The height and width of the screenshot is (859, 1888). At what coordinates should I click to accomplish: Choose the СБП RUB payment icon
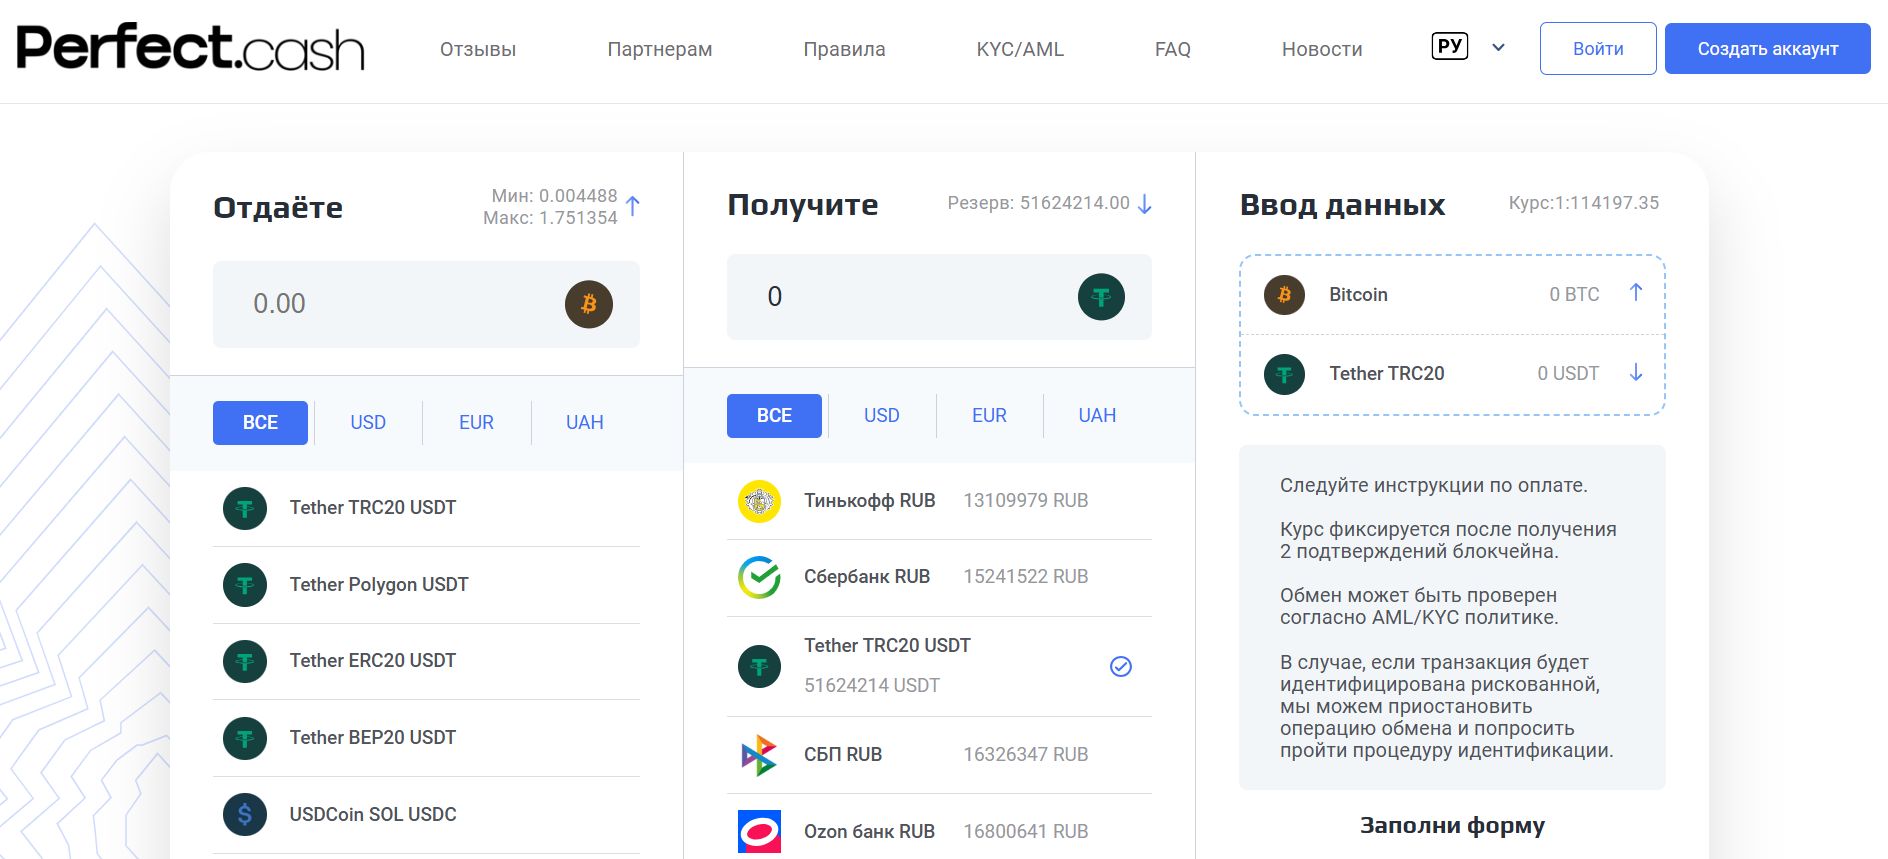point(759,755)
